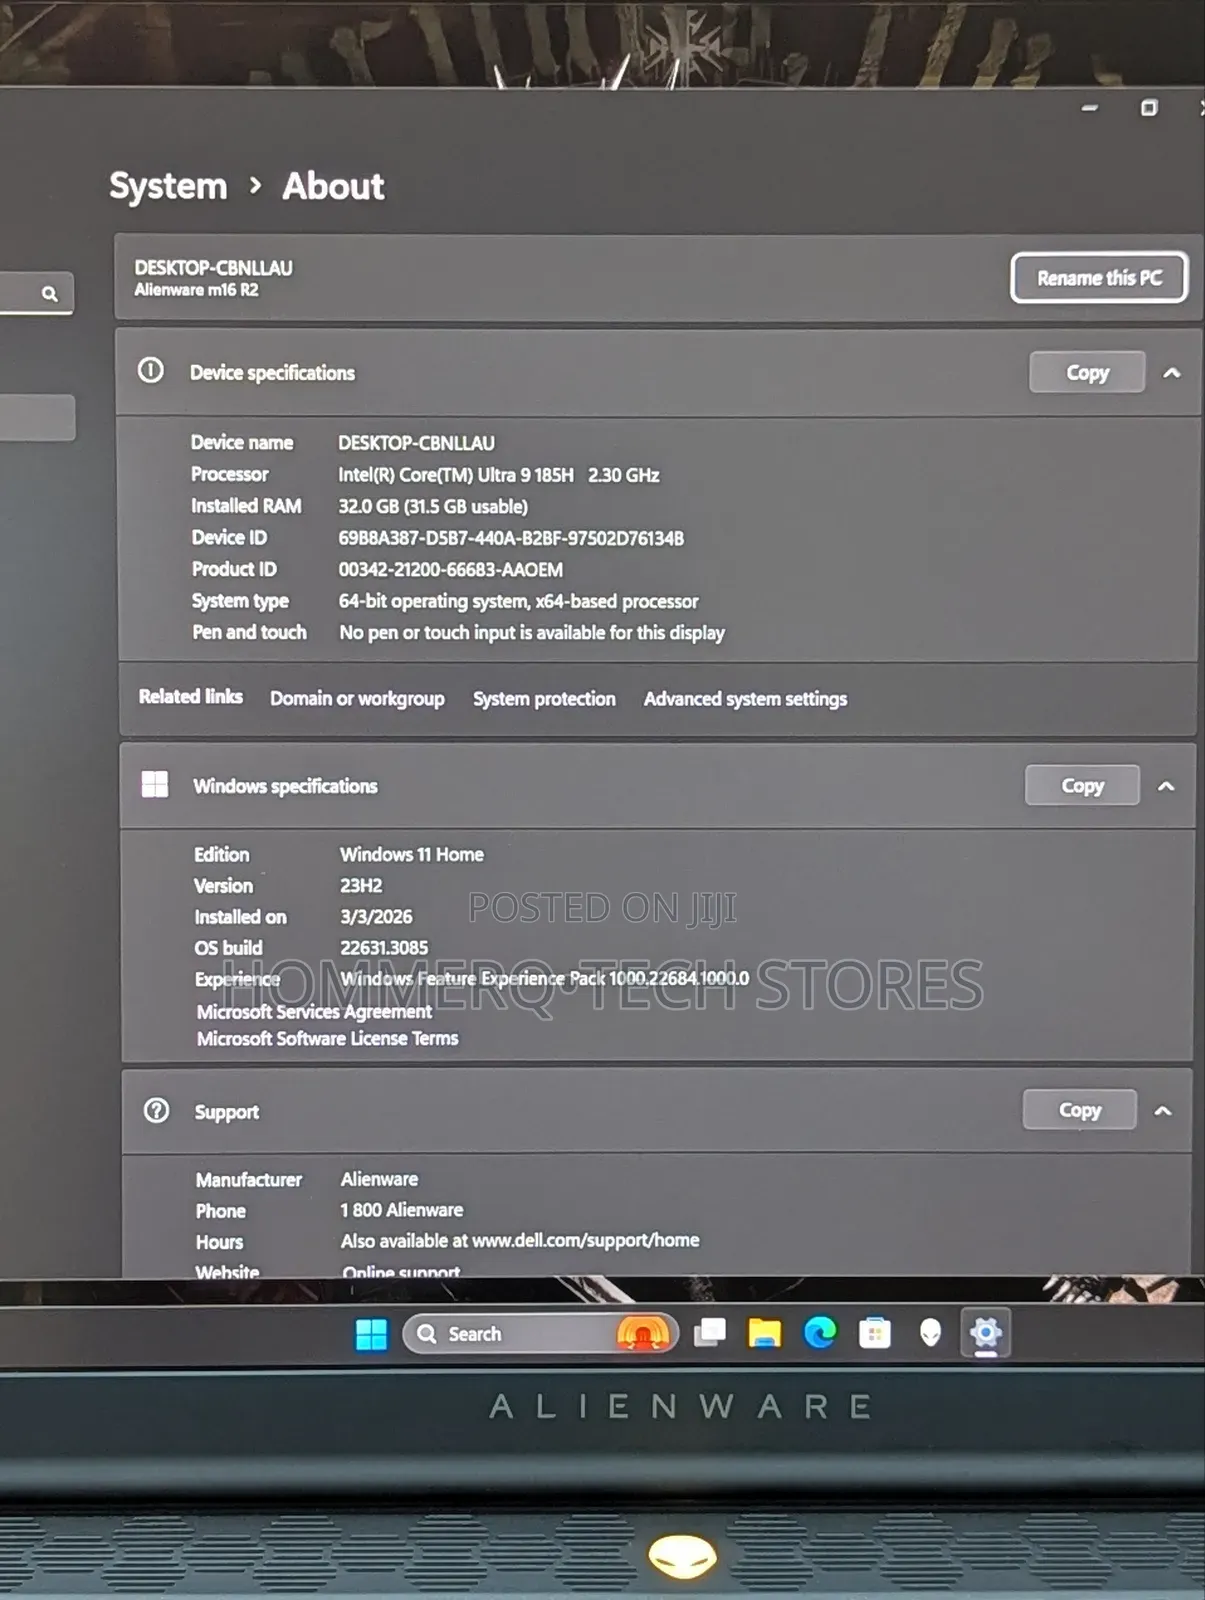Select the dell.com/support/home Hours text

point(520,1241)
